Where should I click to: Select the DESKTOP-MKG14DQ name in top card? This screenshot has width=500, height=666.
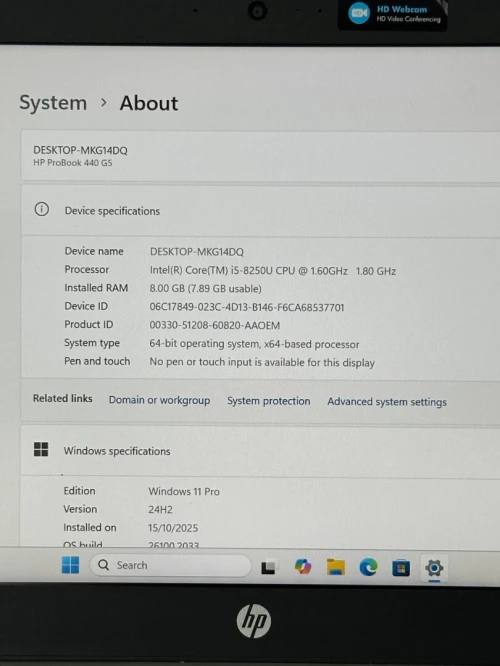(80, 150)
